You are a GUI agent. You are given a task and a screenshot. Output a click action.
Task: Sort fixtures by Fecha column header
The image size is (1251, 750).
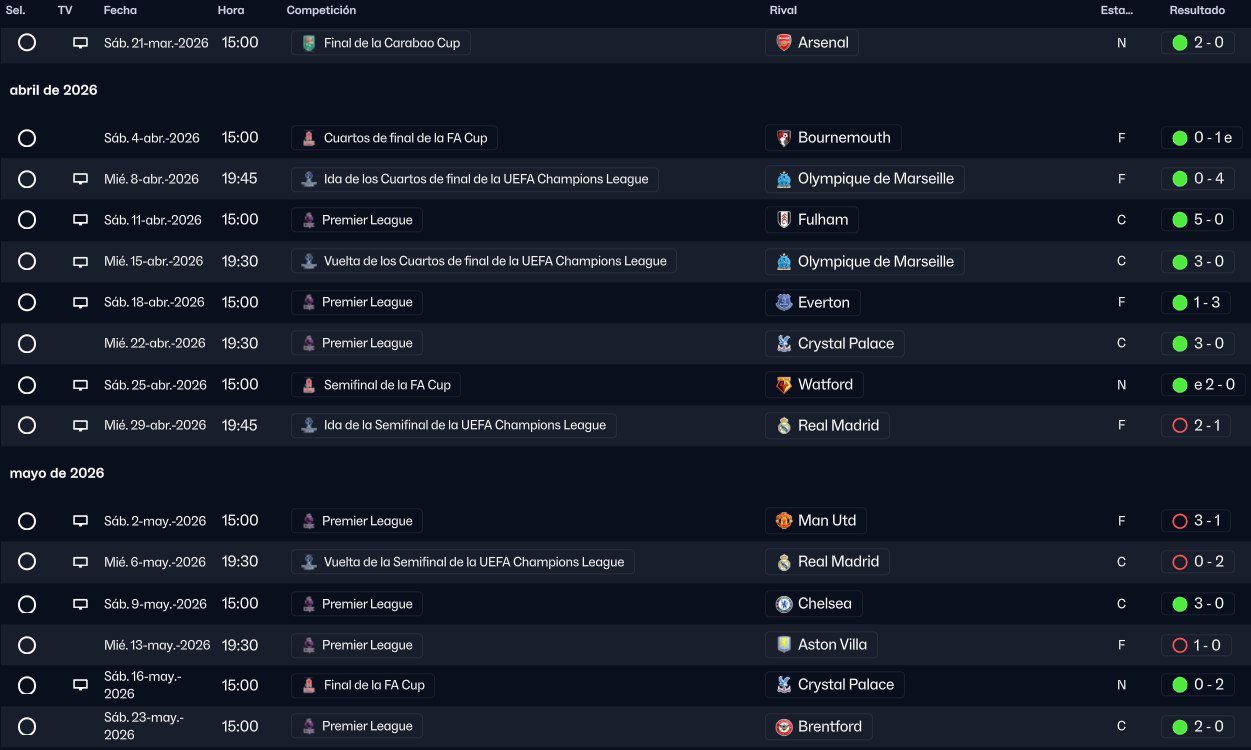(120, 10)
